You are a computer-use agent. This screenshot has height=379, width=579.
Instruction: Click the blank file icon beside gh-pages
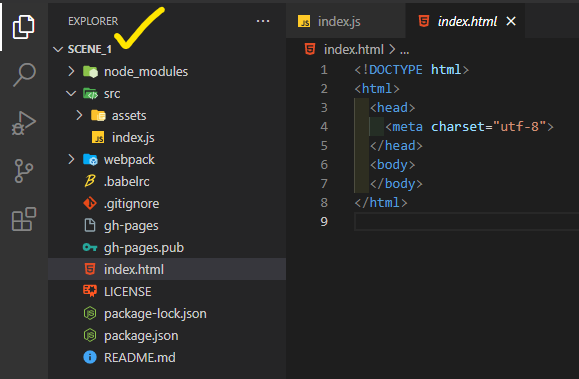point(90,225)
